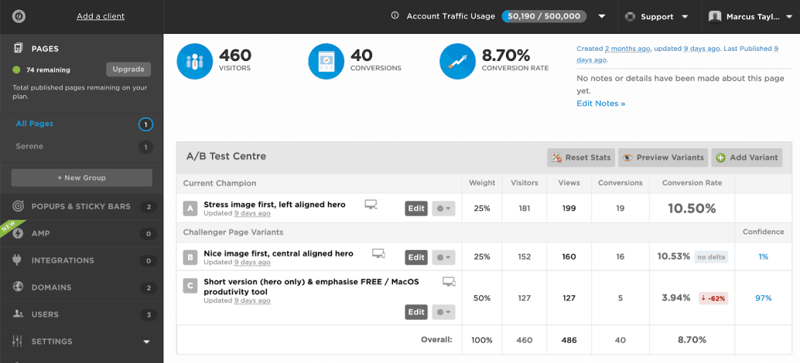Click the Popups & Sticky Bars target icon
The height and width of the screenshot is (363, 800).
tap(18, 206)
